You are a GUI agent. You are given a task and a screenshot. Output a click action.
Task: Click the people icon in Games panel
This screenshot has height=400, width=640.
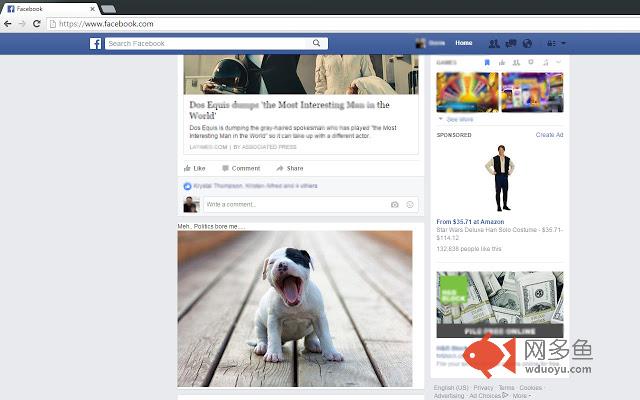click(516, 62)
